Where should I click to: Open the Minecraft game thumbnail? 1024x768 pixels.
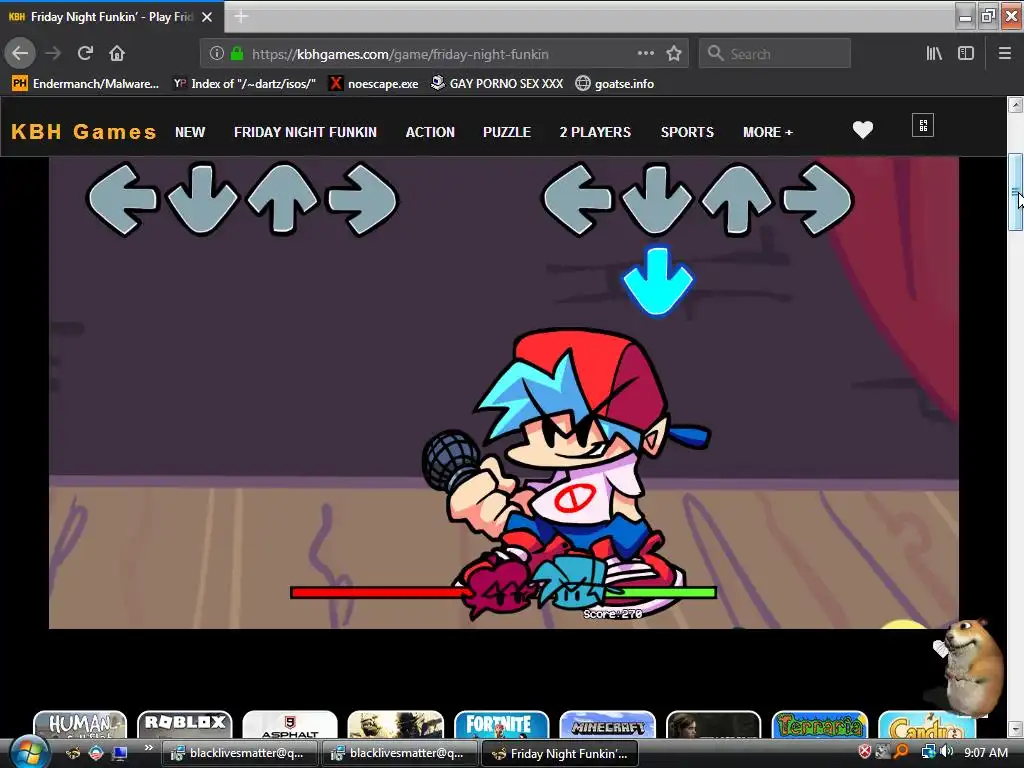[x=607, y=724]
